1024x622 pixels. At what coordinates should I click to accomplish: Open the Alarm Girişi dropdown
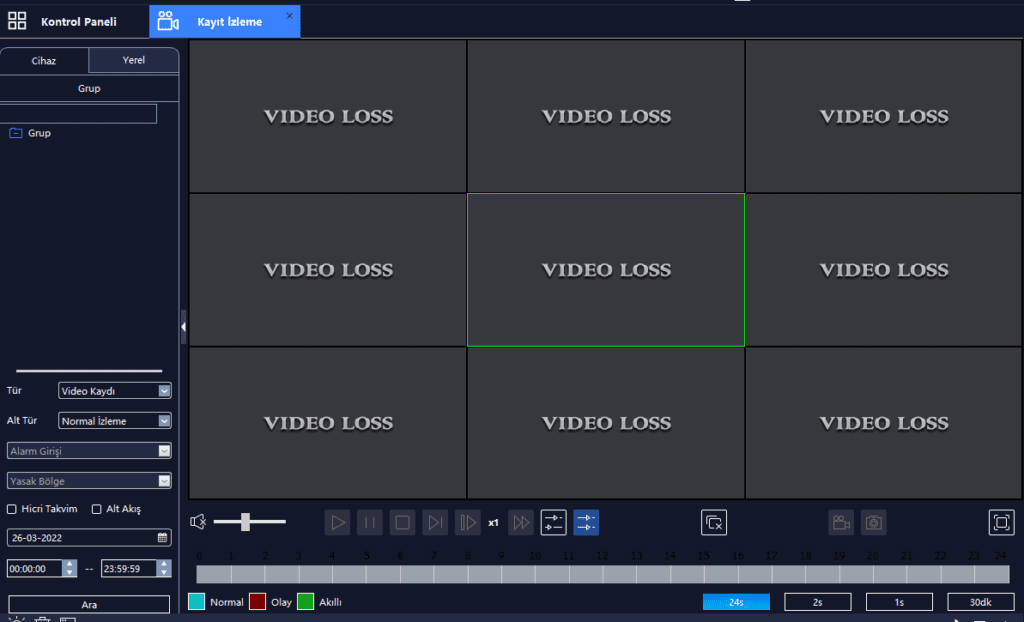pos(89,451)
